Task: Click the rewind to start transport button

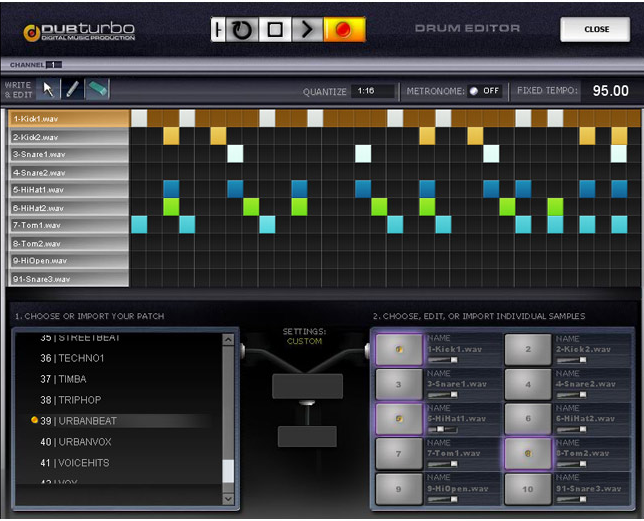Action: tap(218, 30)
